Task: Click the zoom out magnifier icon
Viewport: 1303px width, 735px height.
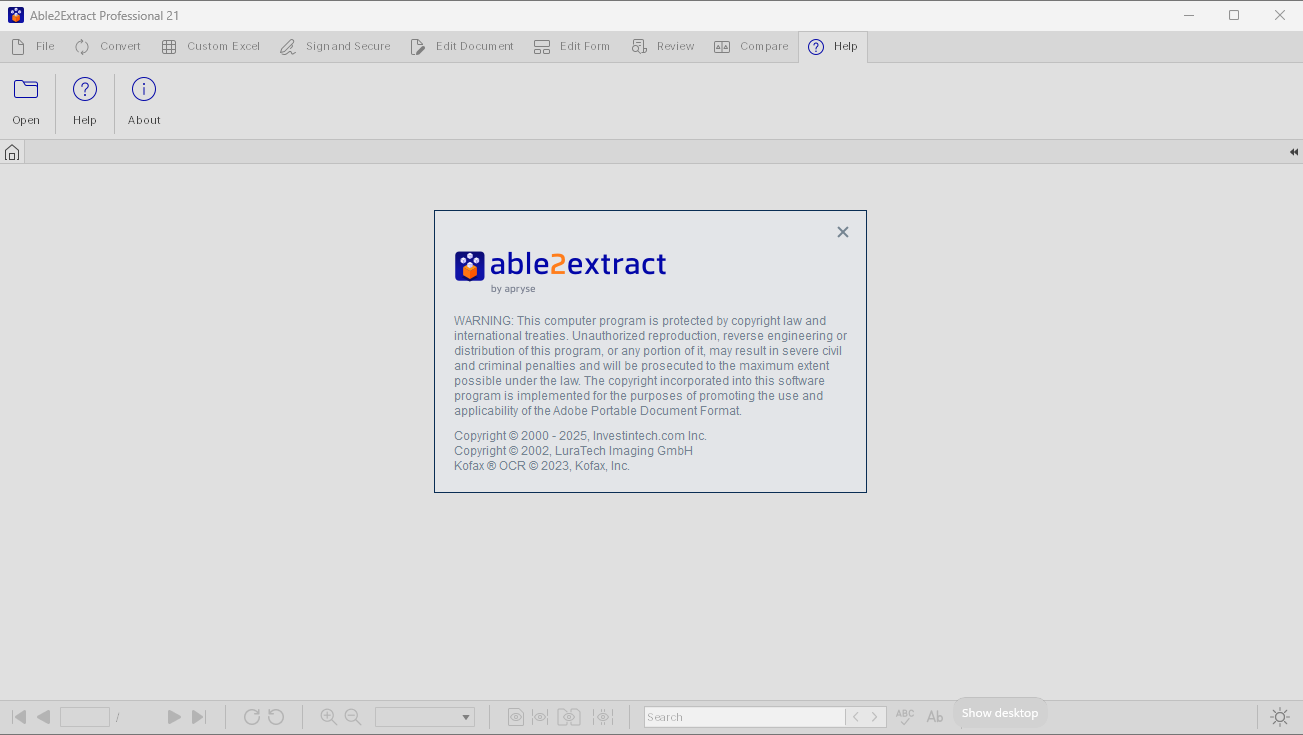Action: 353,716
